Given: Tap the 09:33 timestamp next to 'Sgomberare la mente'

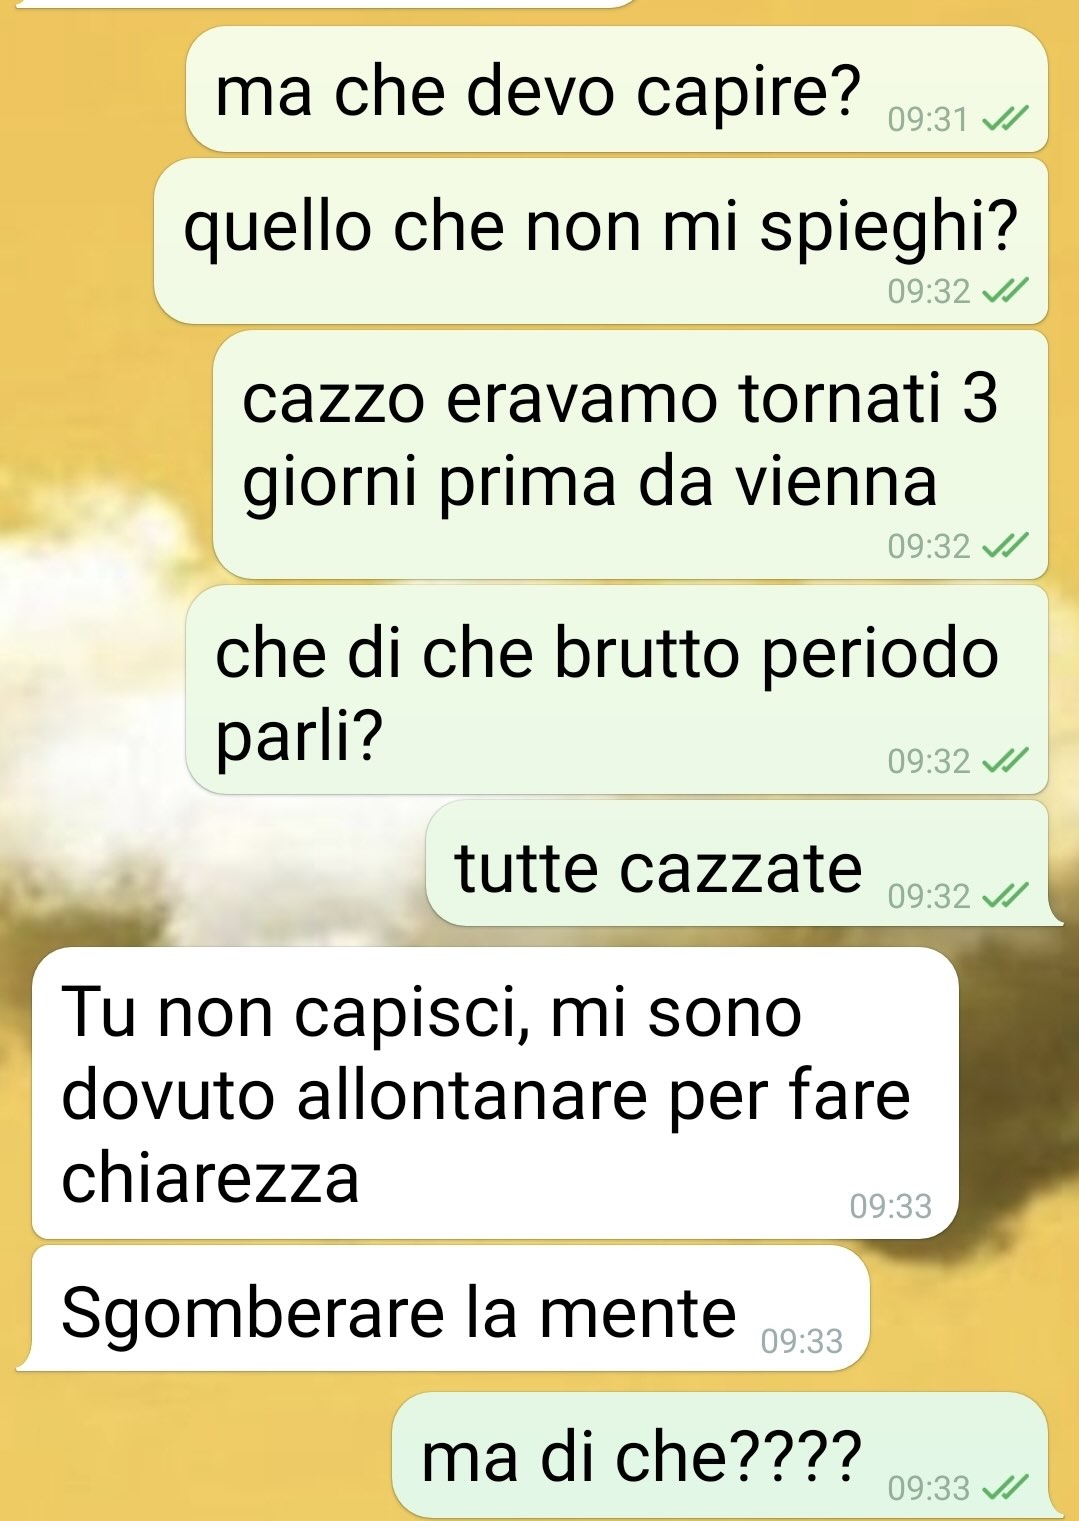Looking at the screenshot, I should pos(802,1341).
